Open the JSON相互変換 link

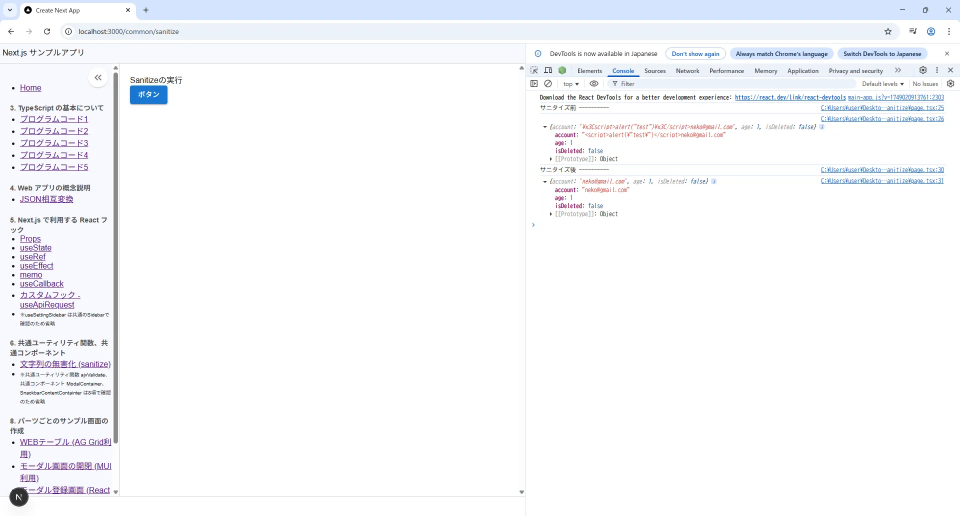coord(47,200)
